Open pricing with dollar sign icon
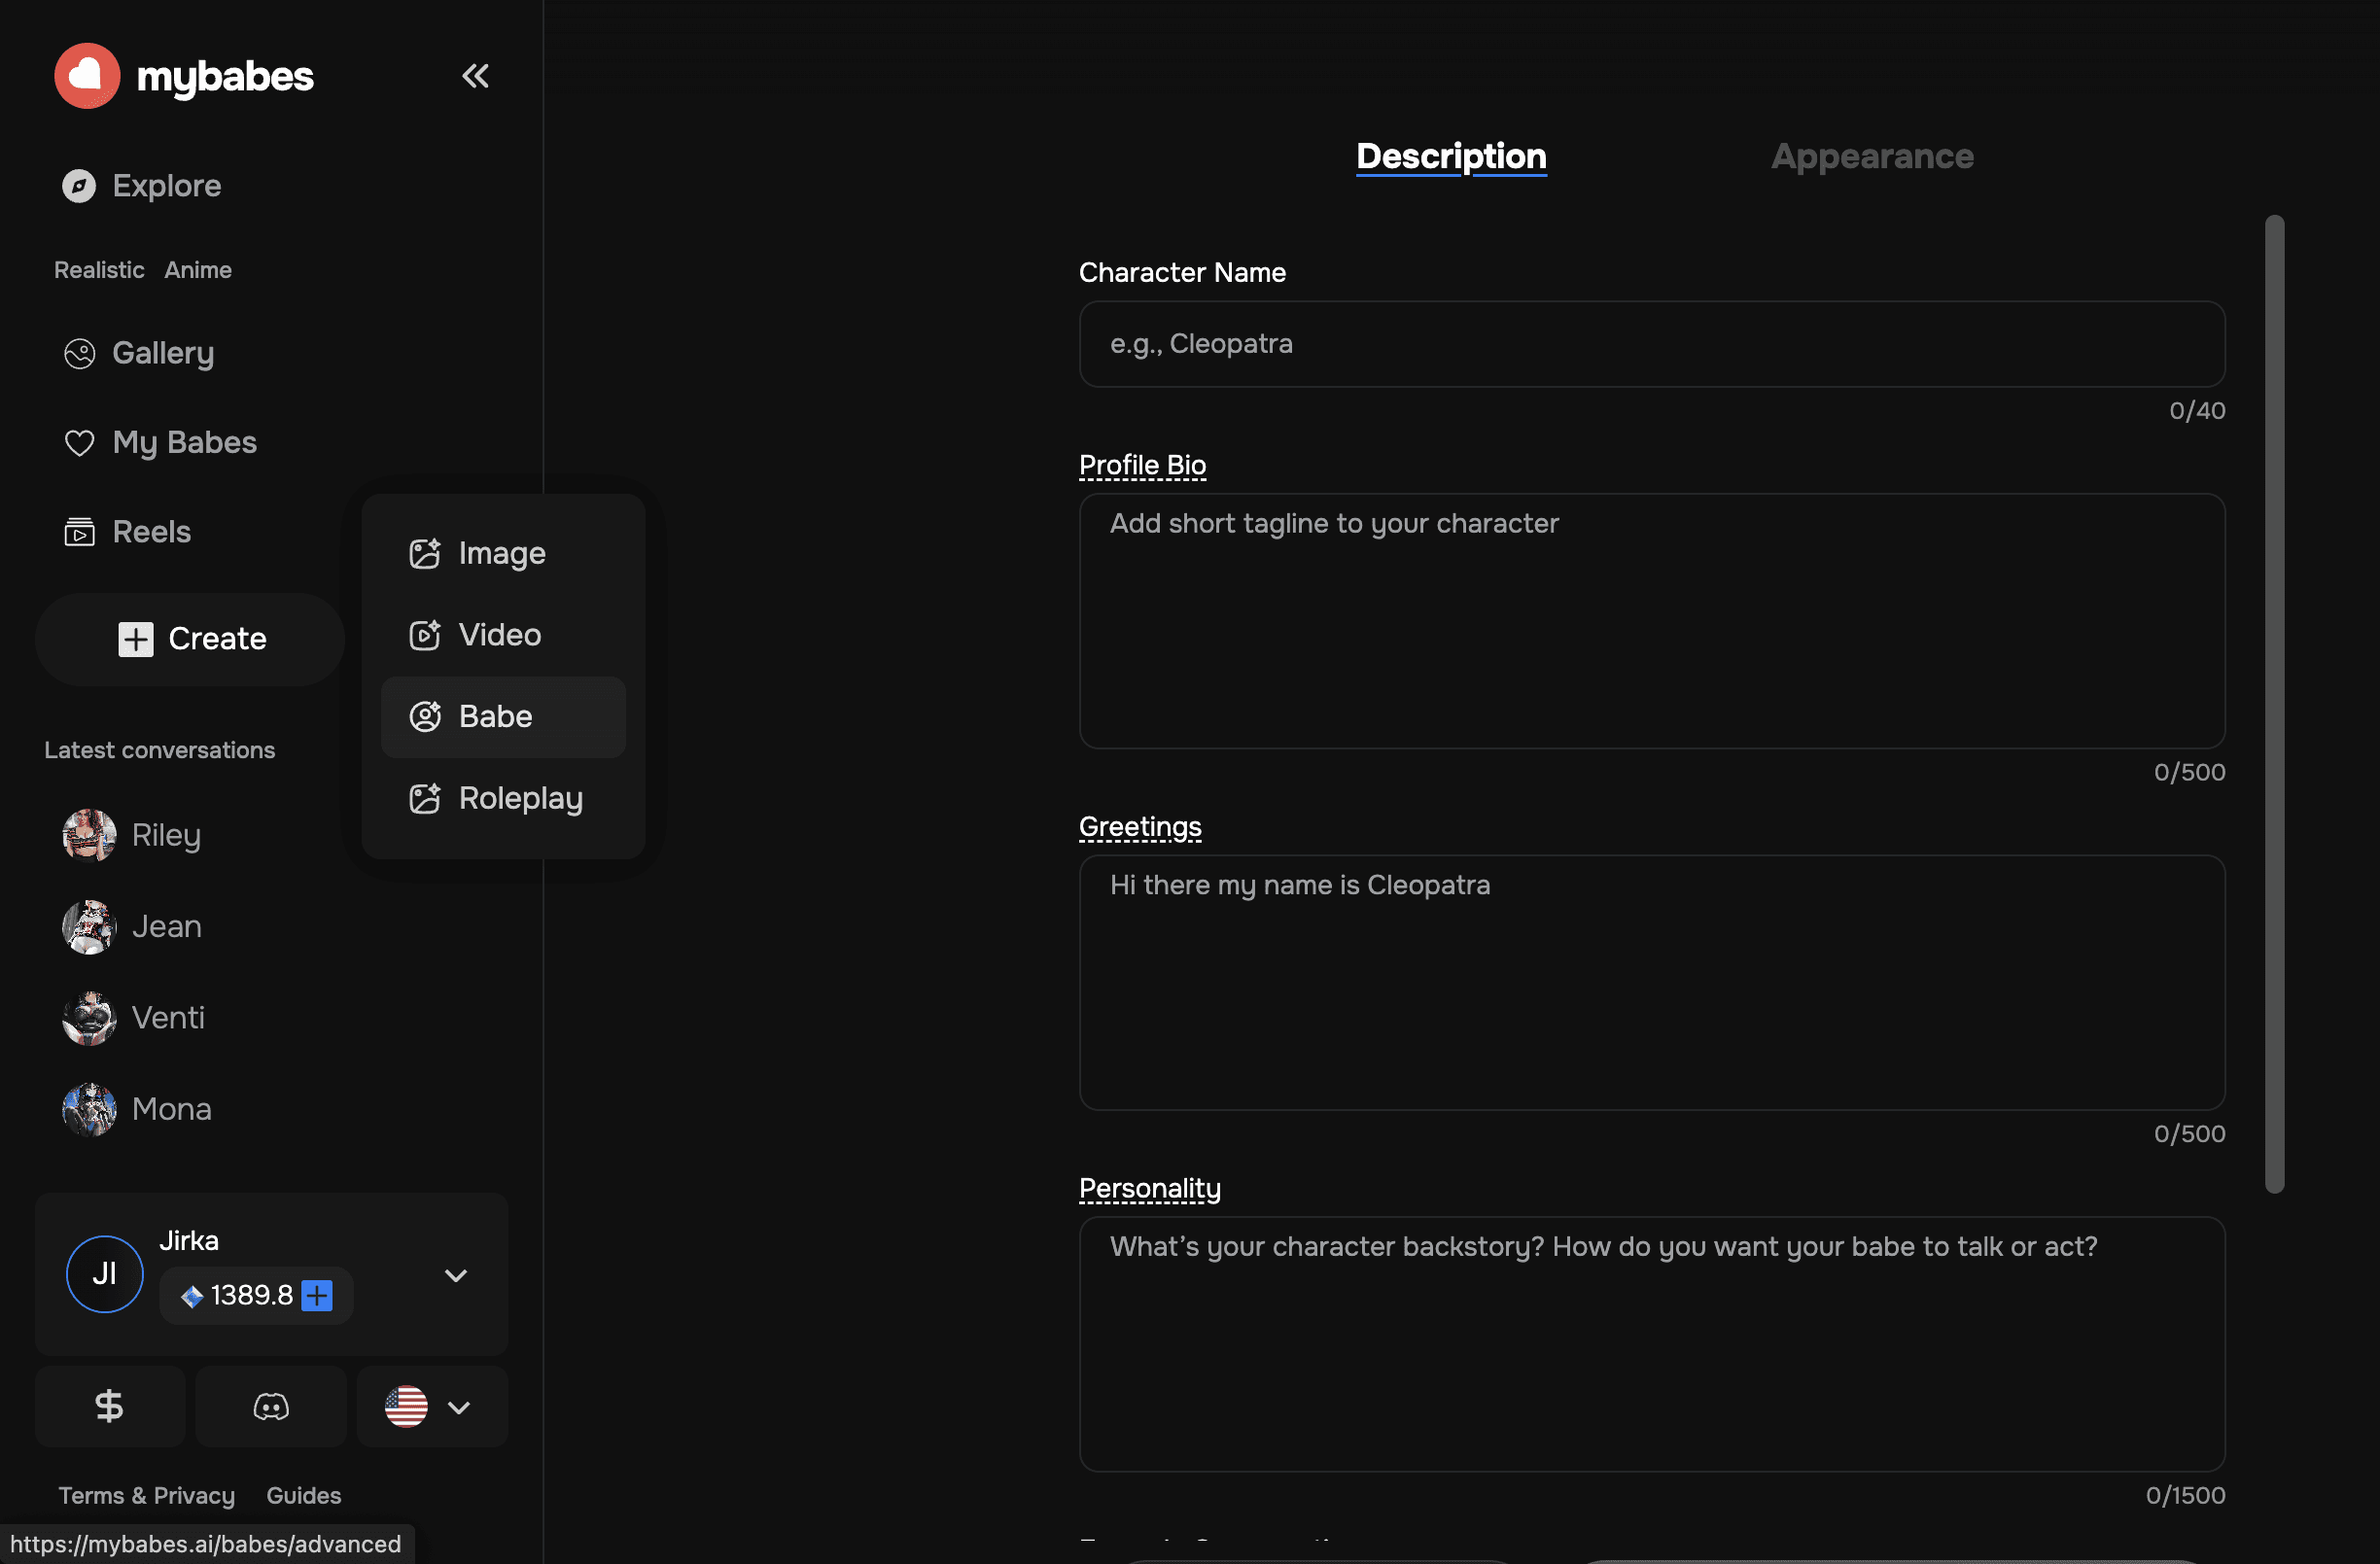2380x1564 pixels. [109, 1407]
